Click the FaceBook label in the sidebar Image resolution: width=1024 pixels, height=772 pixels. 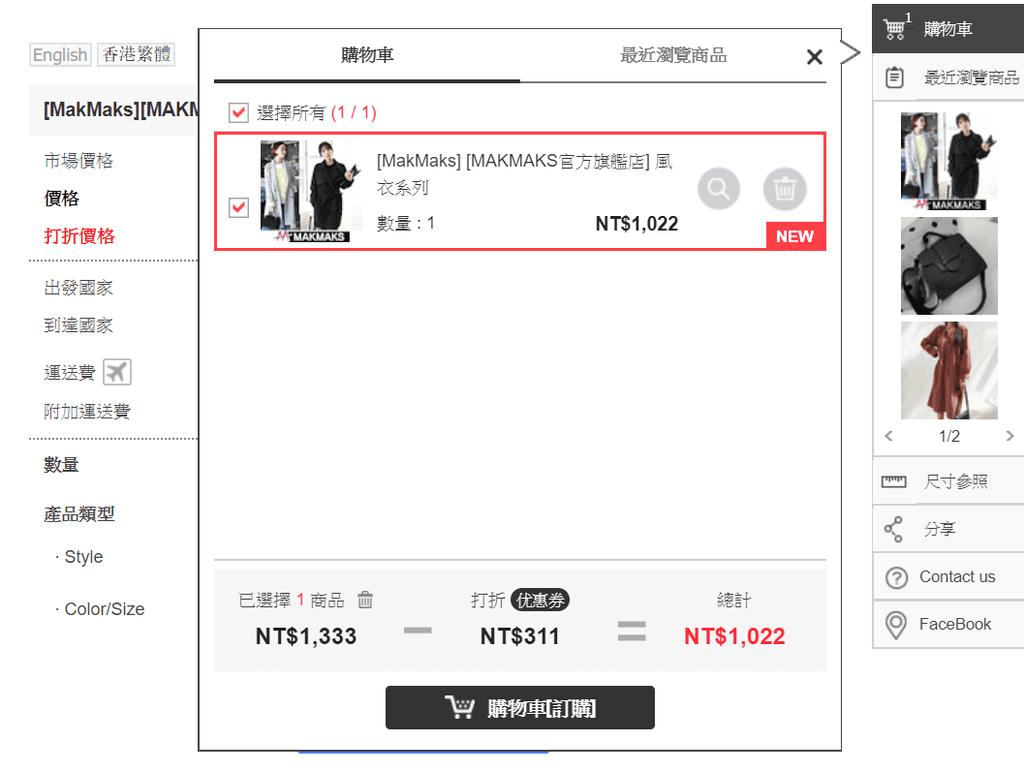(x=955, y=624)
